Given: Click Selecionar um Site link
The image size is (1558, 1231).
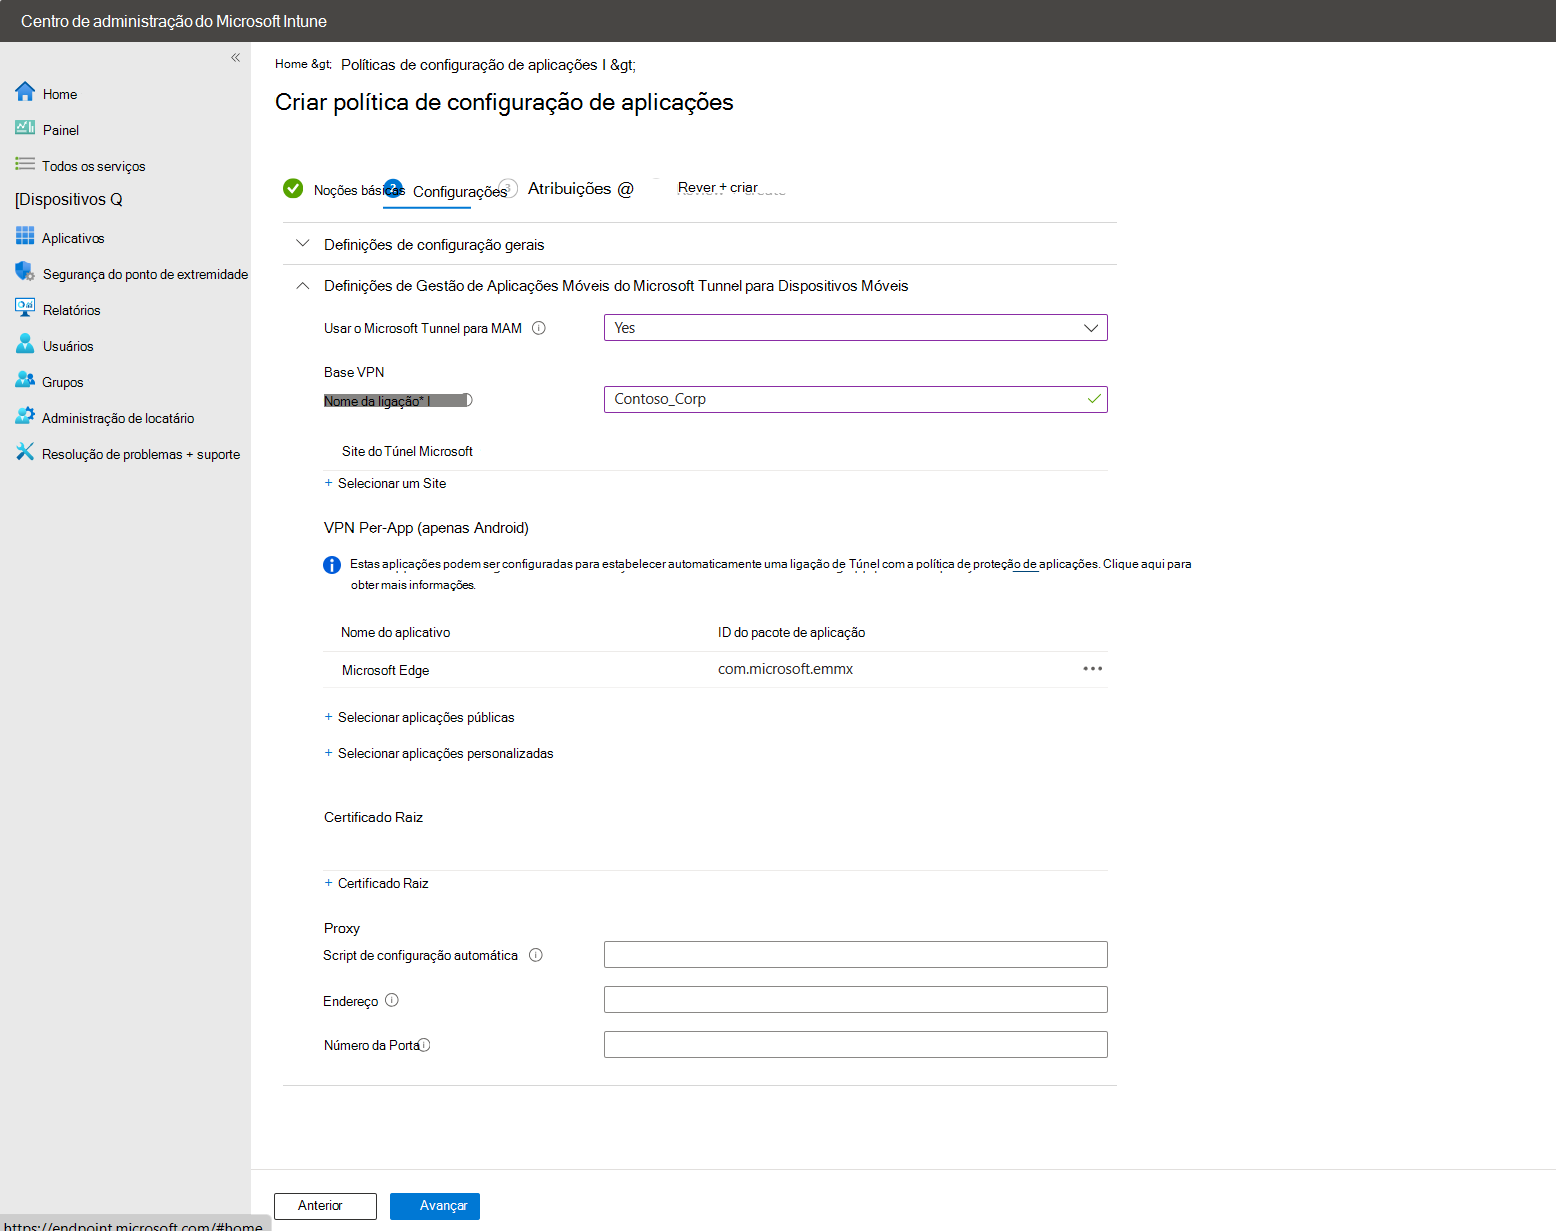Looking at the screenshot, I should tap(392, 483).
